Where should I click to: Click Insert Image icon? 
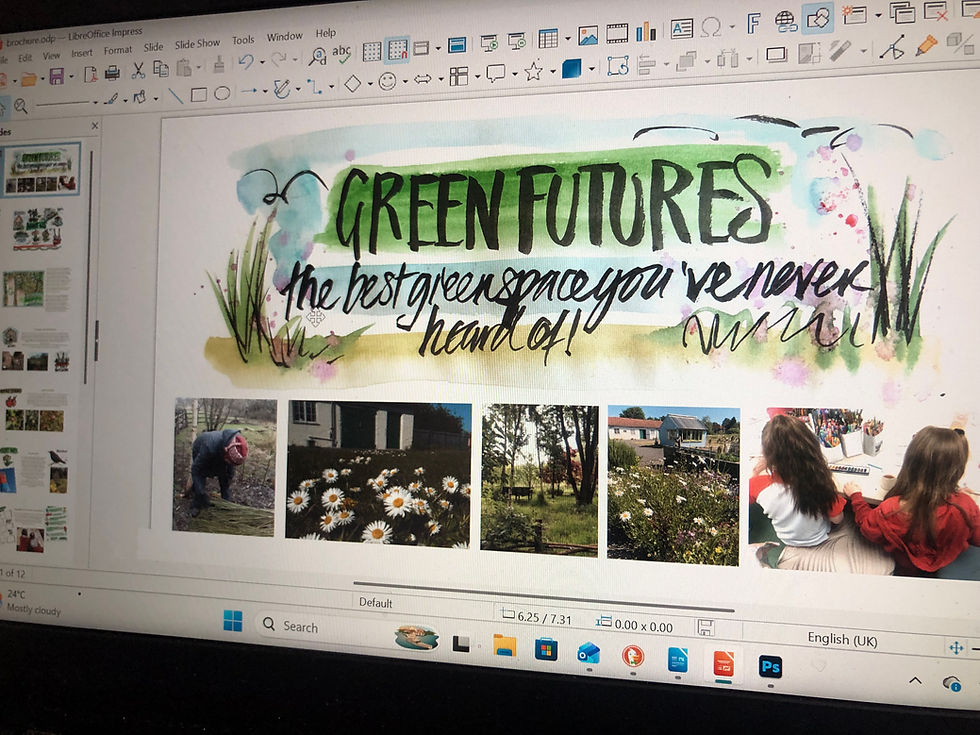pyautogui.click(x=588, y=36)
